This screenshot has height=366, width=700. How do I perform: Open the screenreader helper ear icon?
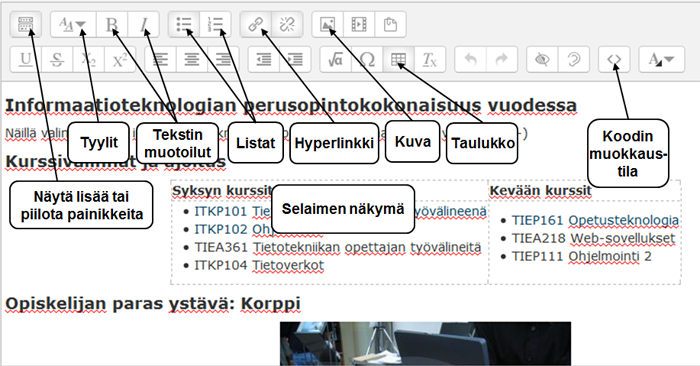click(574, 59)
